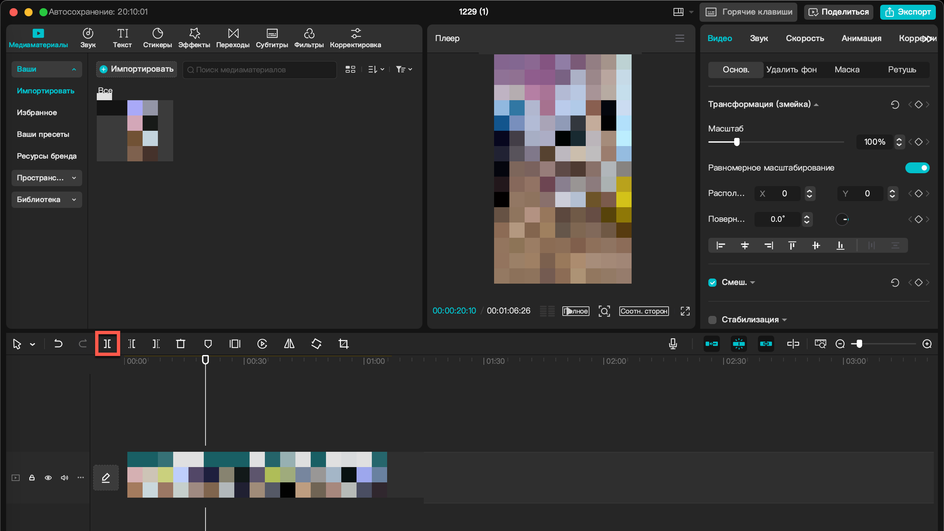This screenshot has width=944, height=531.
Task: Uncheck the Смеш. checkbox
Action: (x=712, y=282)
